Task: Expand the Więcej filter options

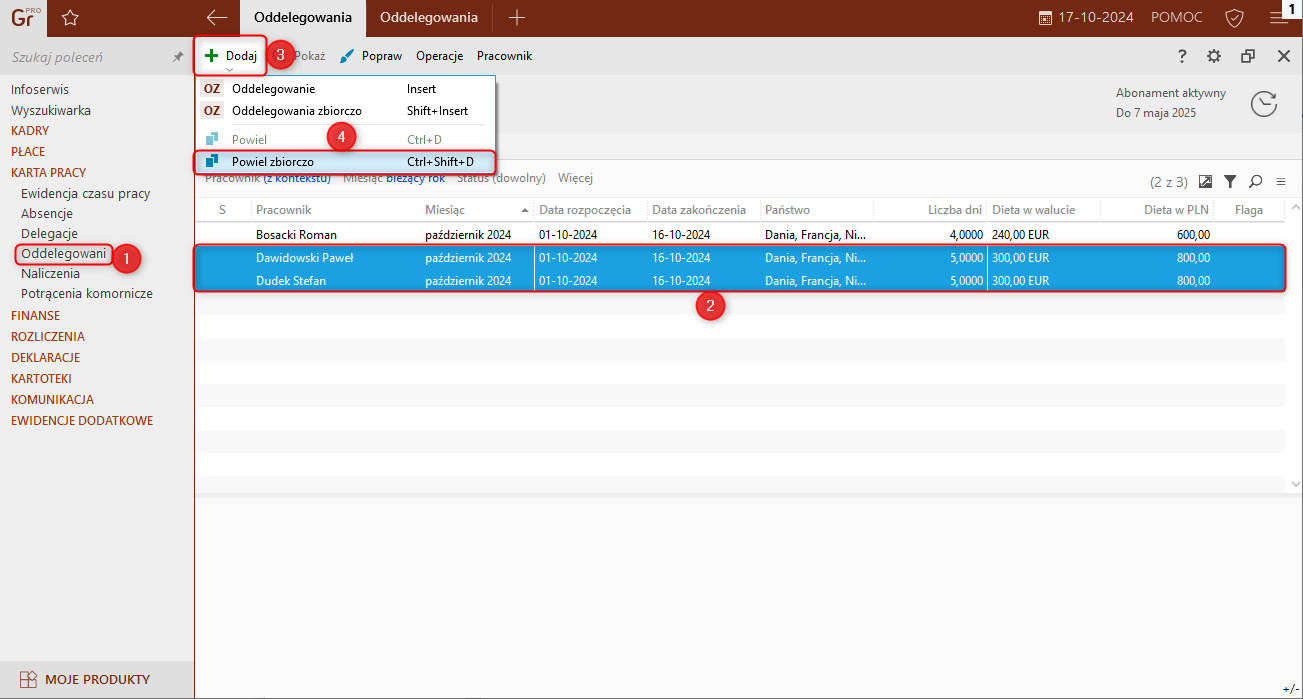Action: (x=576, y=178)
